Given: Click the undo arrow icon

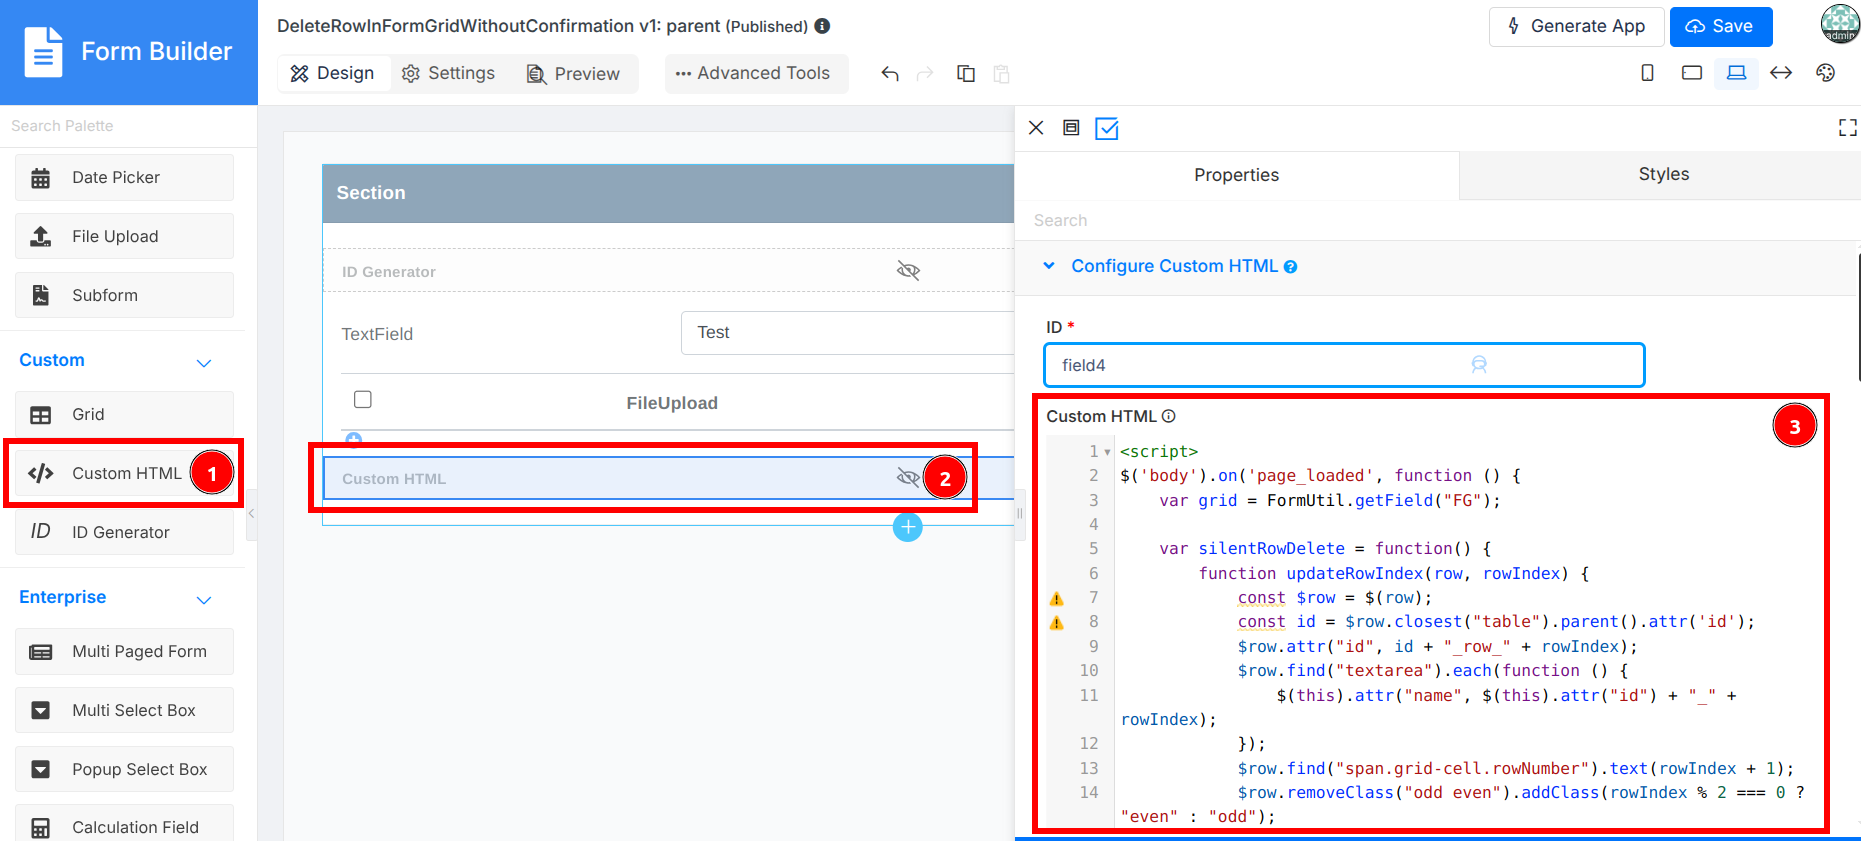Looking at the screenshot, I should [x=890, y=73].
